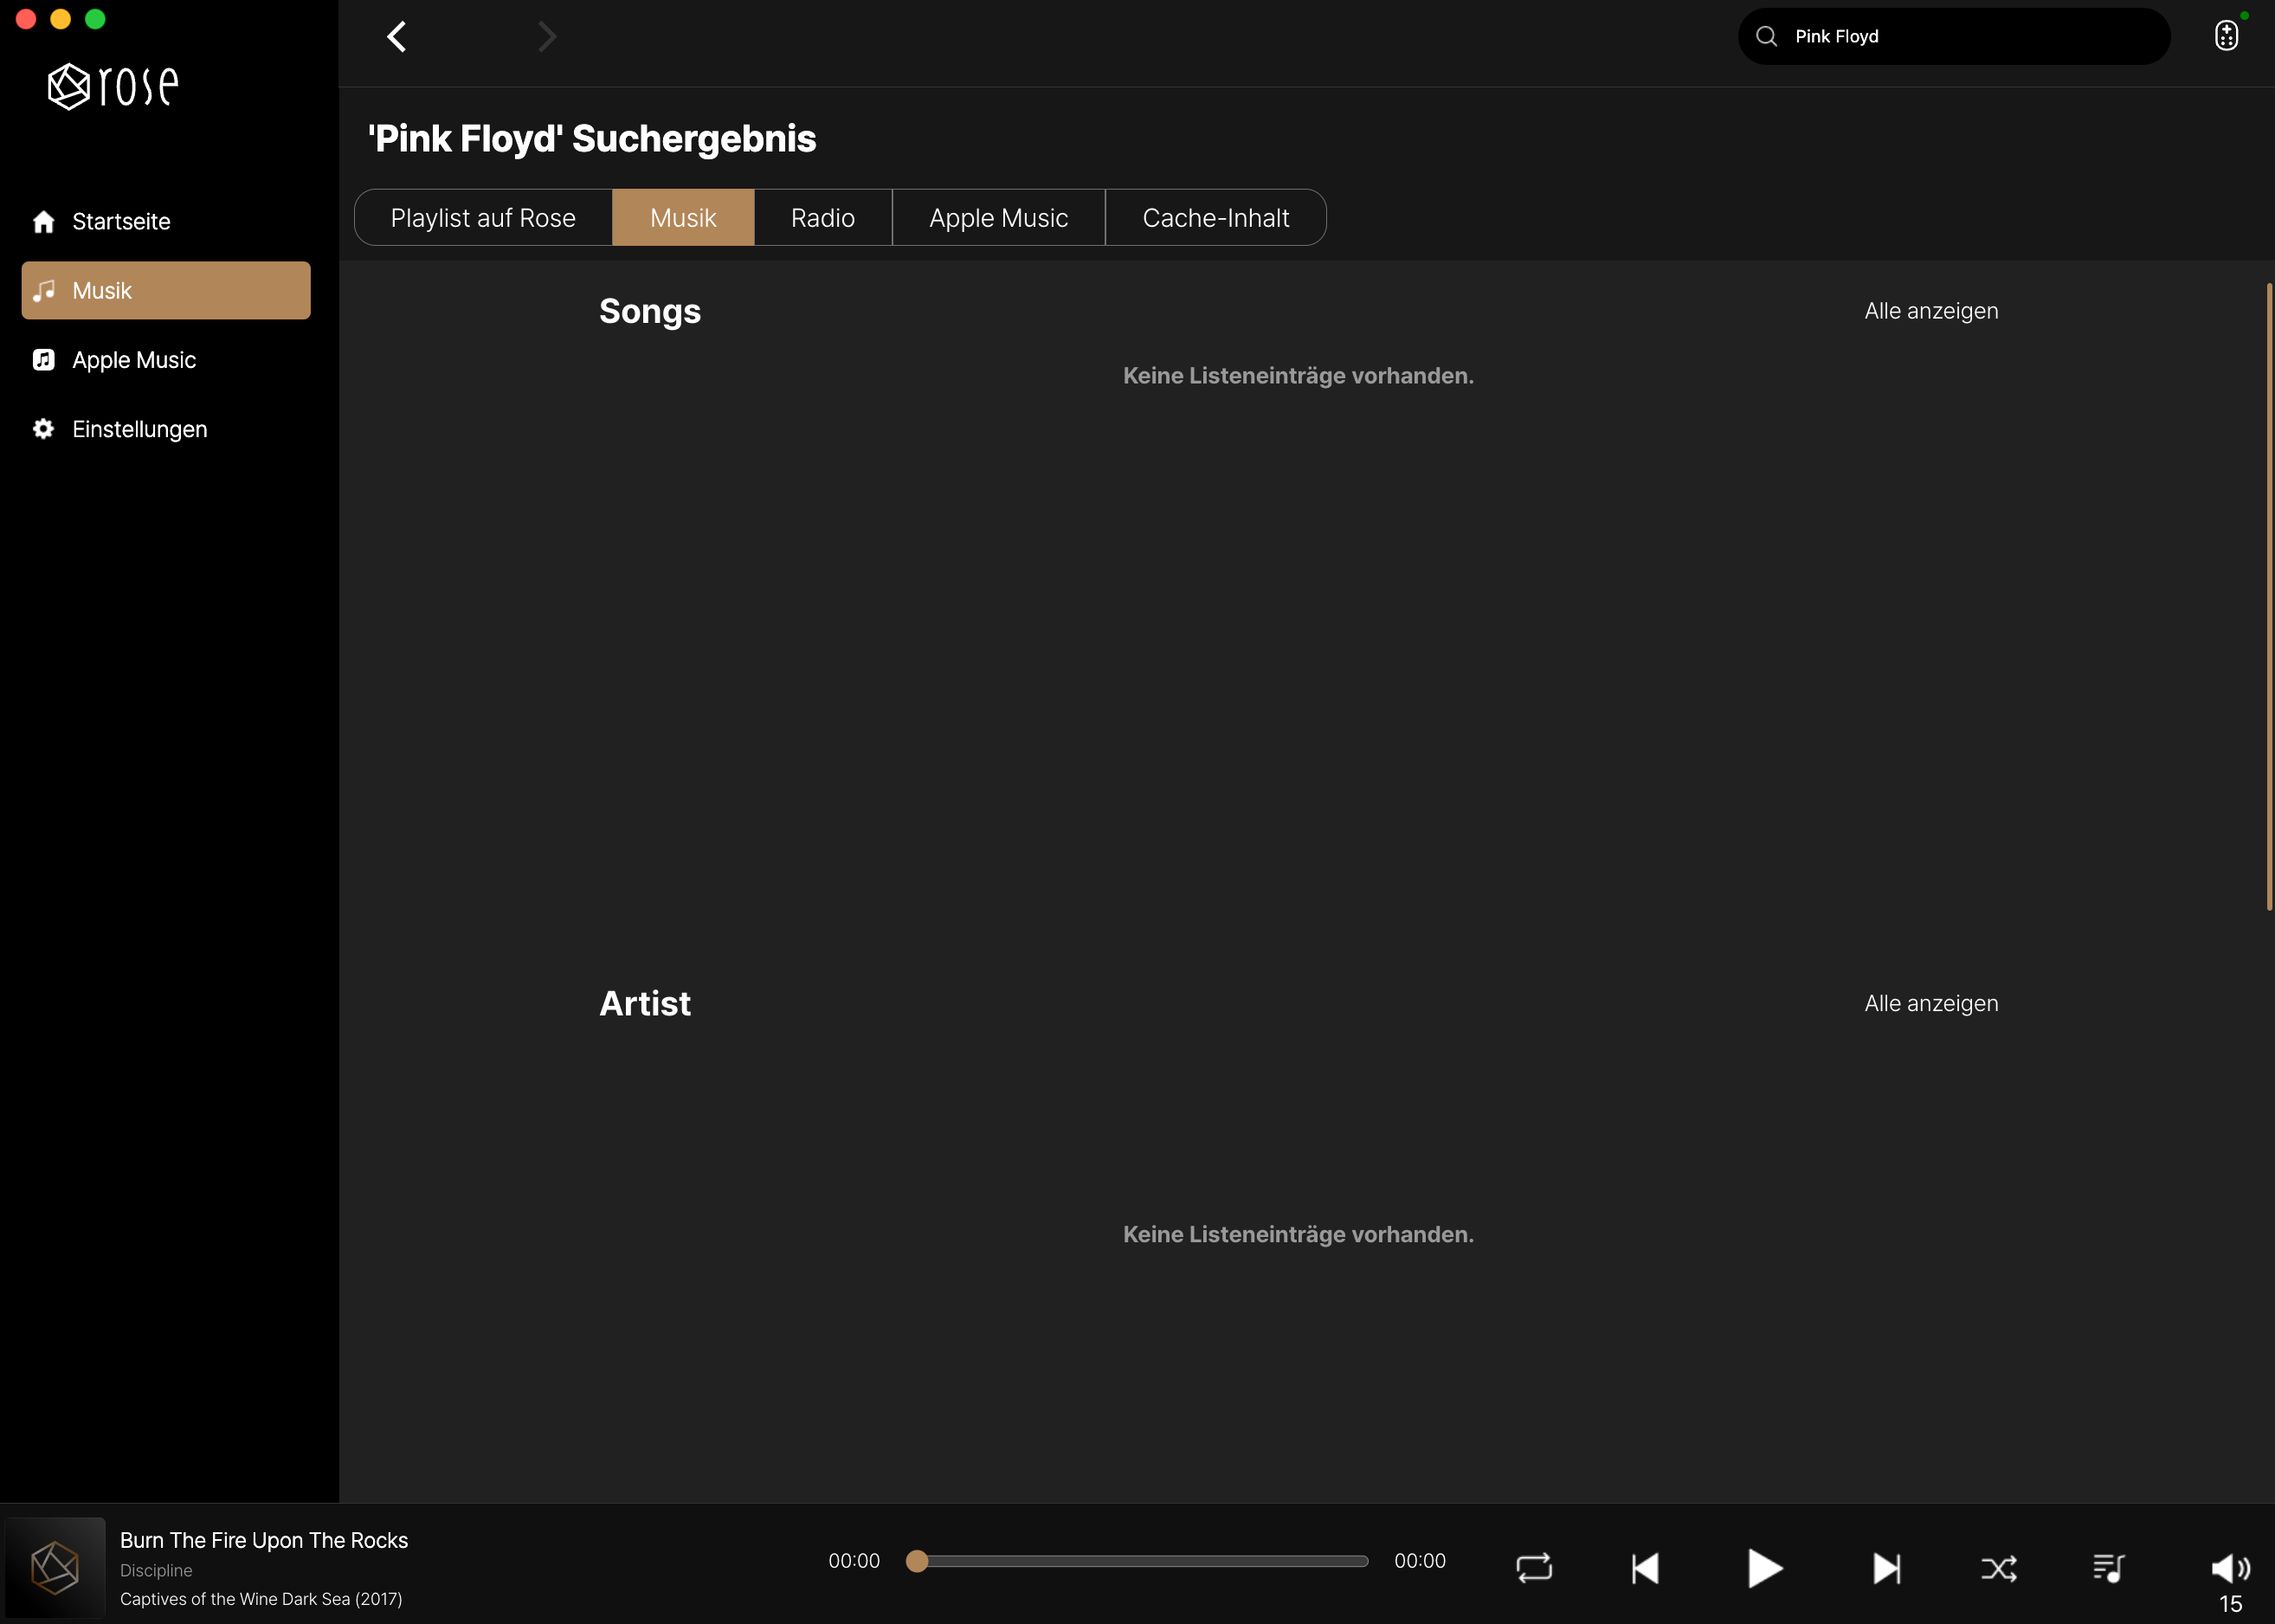Maximize the window with the green button
This screenshot has height=1624, width=2275.
(95, 19)
